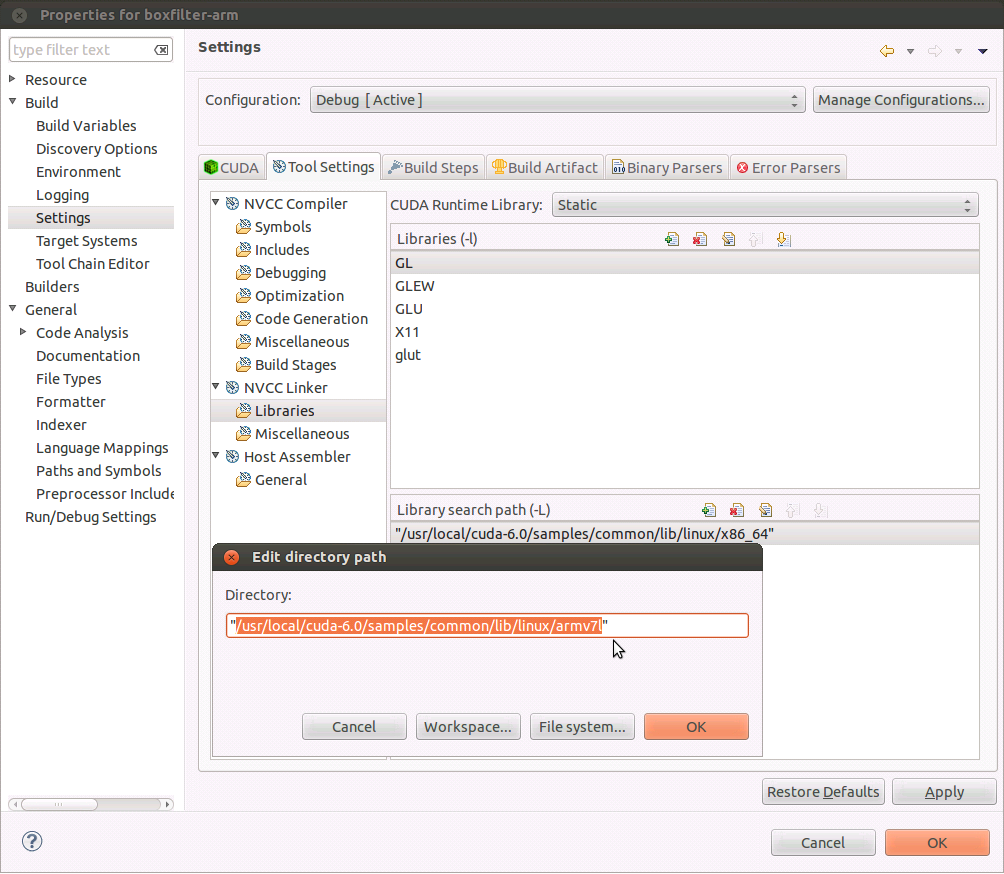Click Cancel in Edit directory path dialog
This screenshot has height=874, width=1004.
(x=354, y=727)
